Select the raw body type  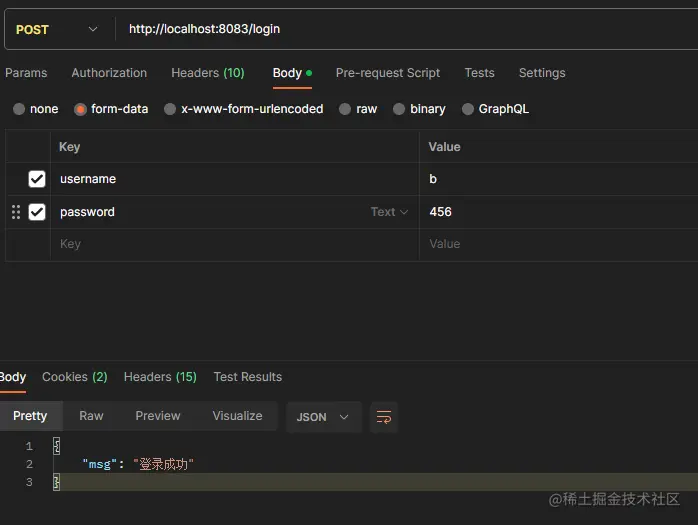coord(345,109)
